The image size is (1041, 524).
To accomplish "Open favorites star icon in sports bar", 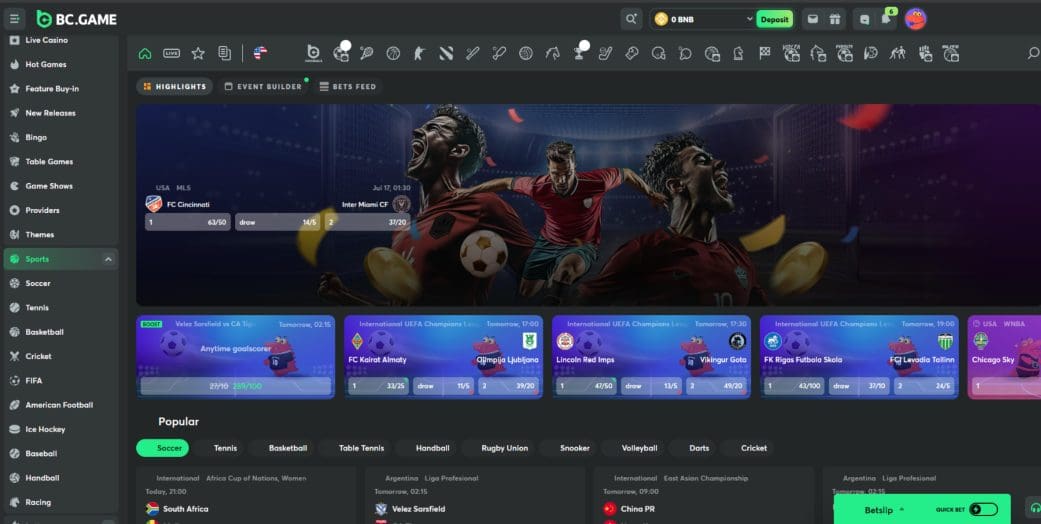I will point(198,53).
